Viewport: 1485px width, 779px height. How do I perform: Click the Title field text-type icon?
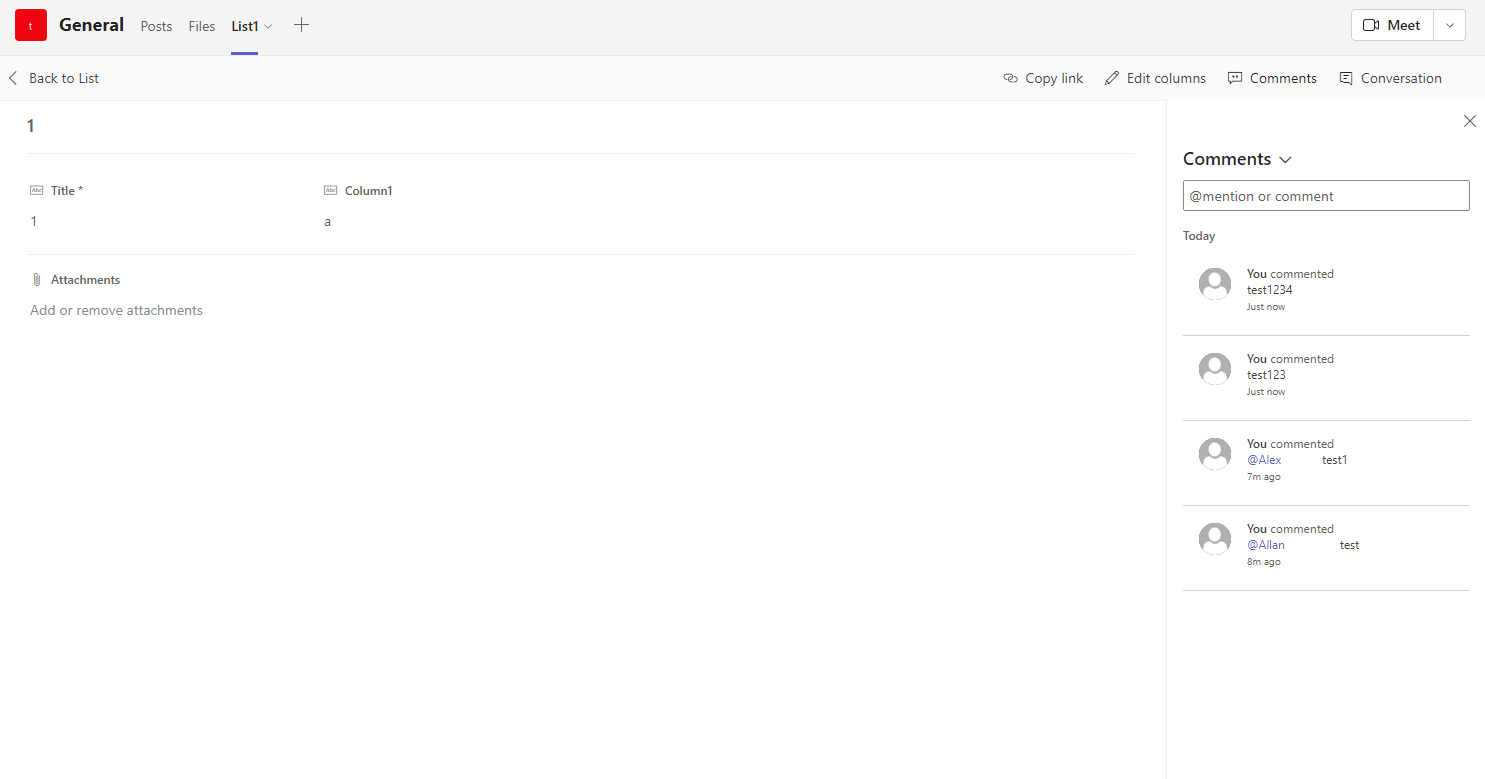(37, 190)
